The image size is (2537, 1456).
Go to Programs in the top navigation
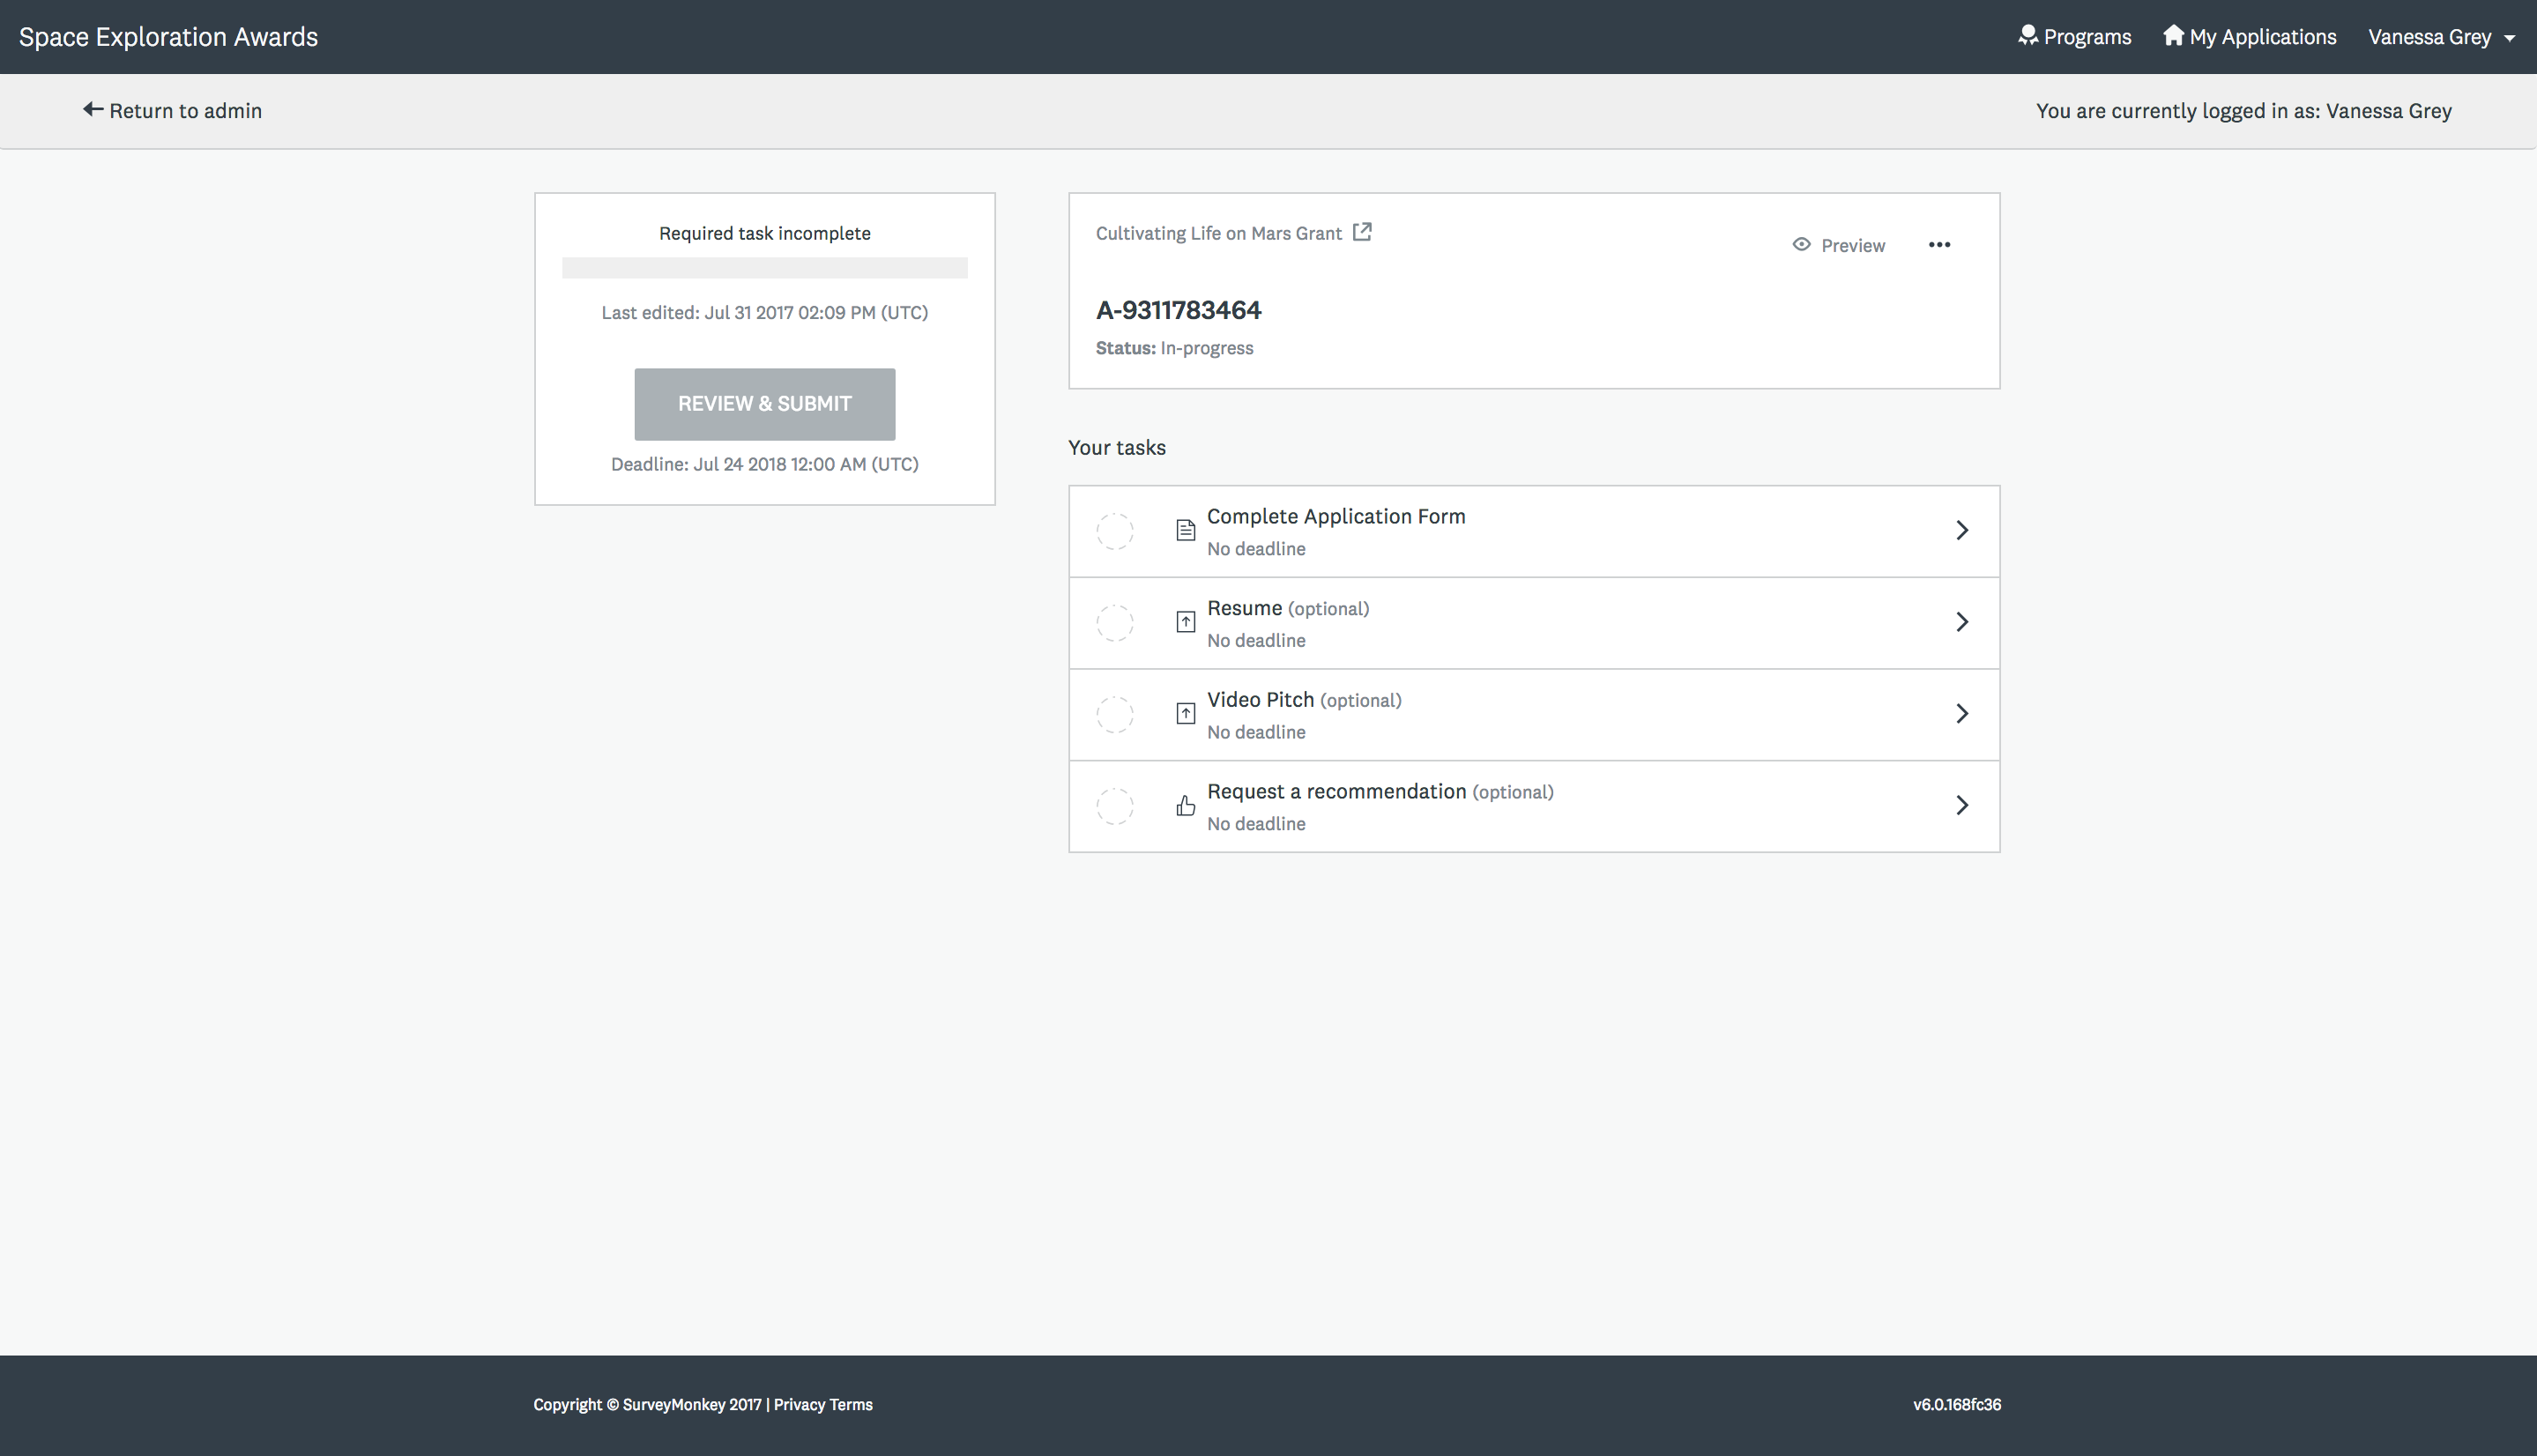pos(2075,37)
